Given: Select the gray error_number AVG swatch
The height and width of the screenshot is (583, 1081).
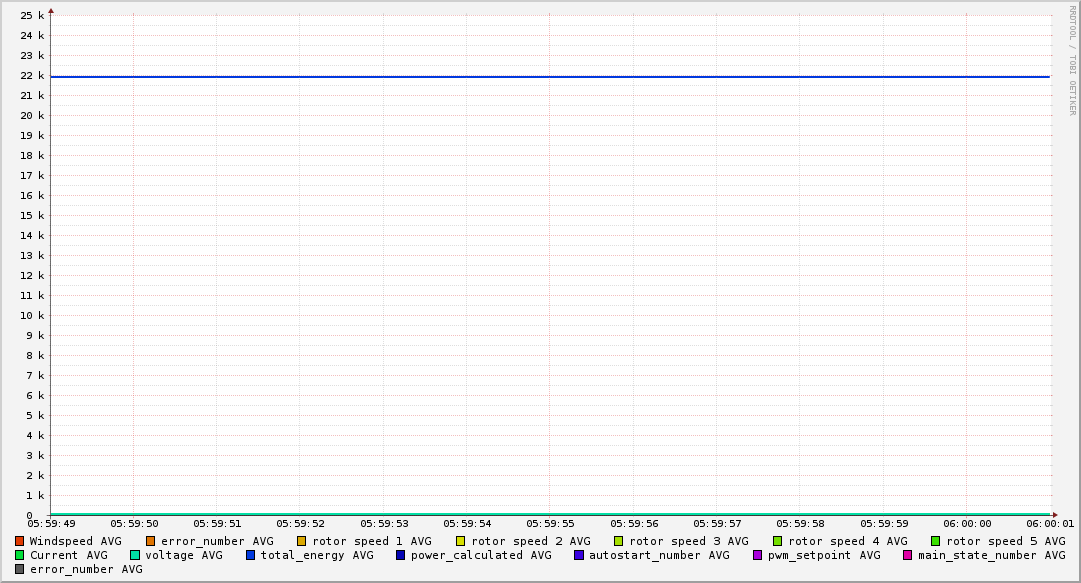Looking at the screenshot, I should click(20, 569).
